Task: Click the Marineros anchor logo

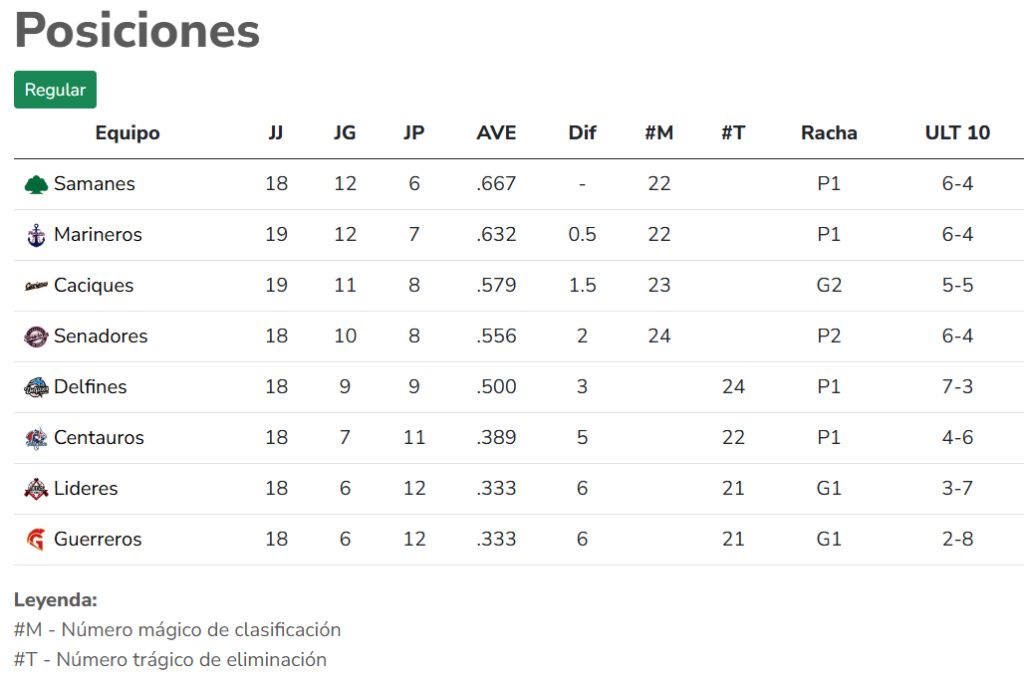Action: pyautogui.click(x=36, y=236)
